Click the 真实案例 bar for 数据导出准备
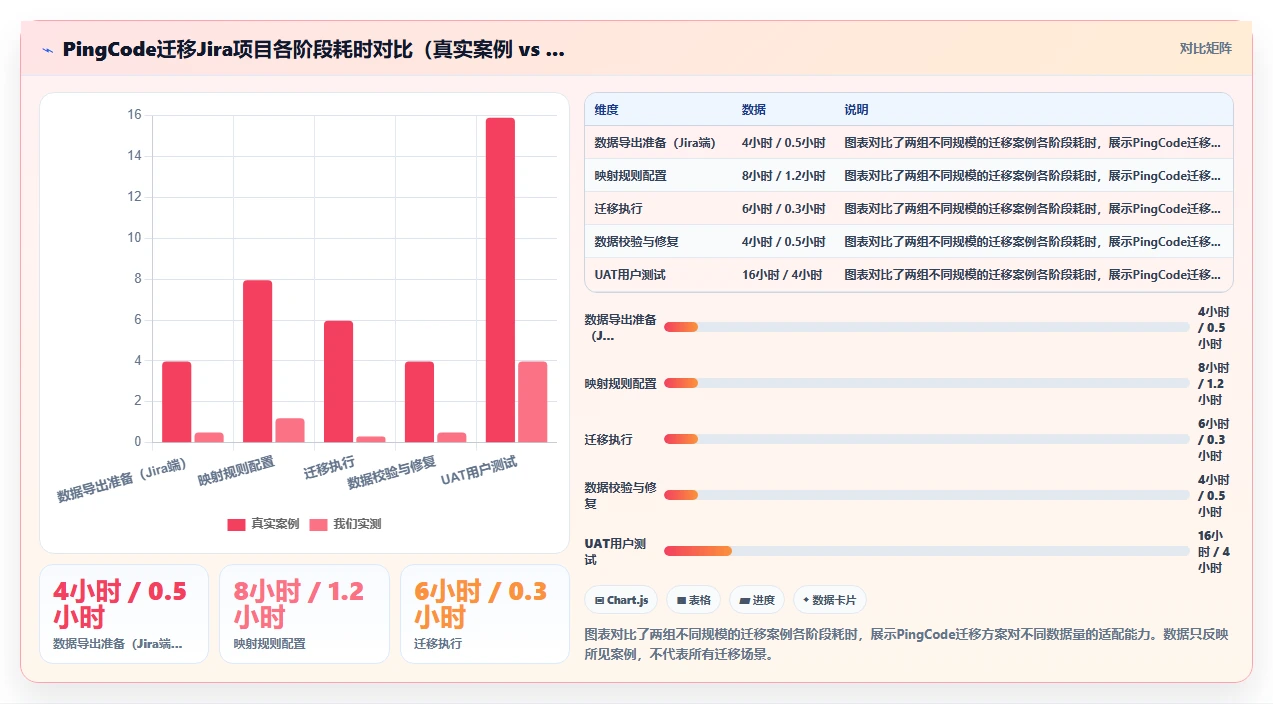 (x=176, y=402)
